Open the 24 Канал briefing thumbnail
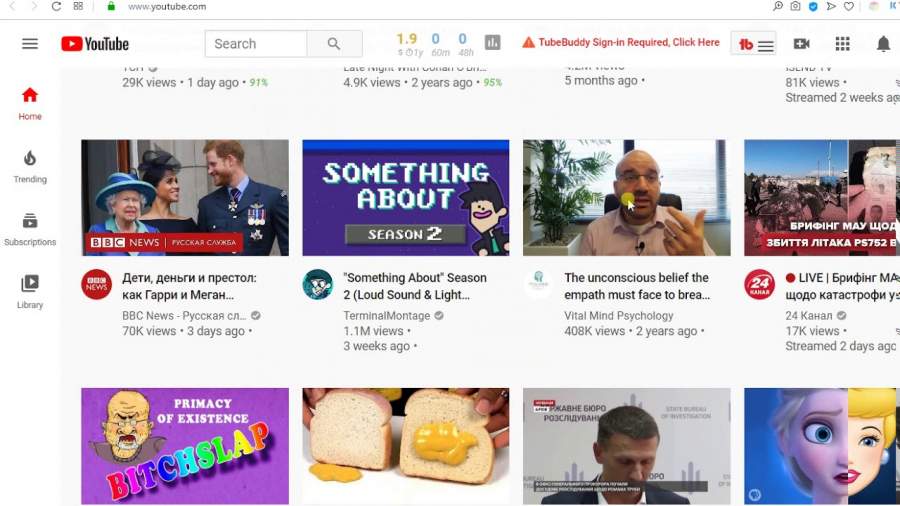The height and width of the screenshot is (506, 900). pyautogui.click(x=822, y=197)
